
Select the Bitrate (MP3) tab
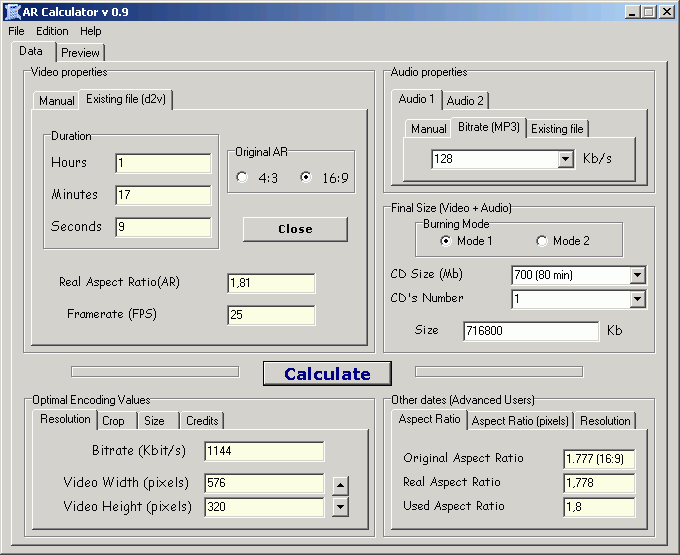point(489,127)
